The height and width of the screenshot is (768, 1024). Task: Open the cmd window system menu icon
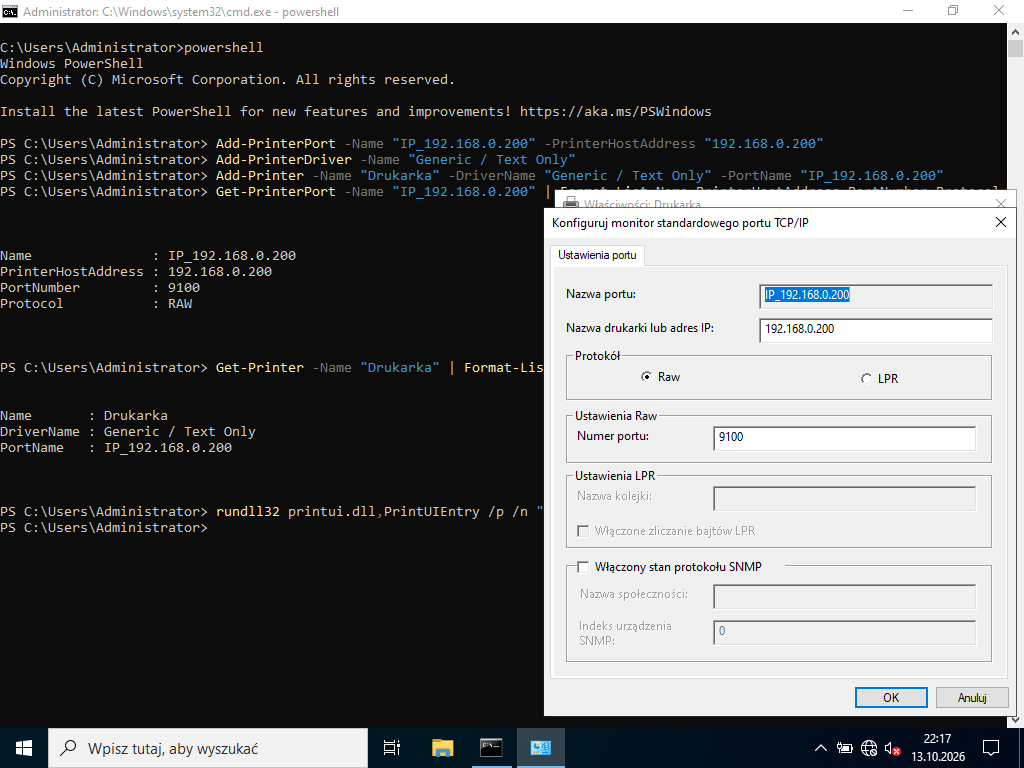[x=10, y=11]
